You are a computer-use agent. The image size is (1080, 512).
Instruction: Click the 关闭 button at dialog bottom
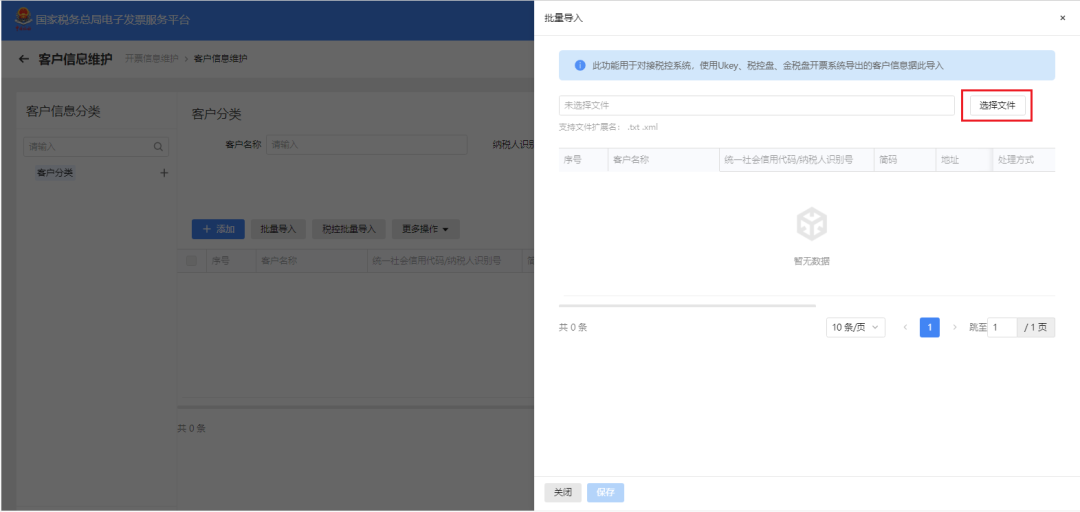[563, 493]
